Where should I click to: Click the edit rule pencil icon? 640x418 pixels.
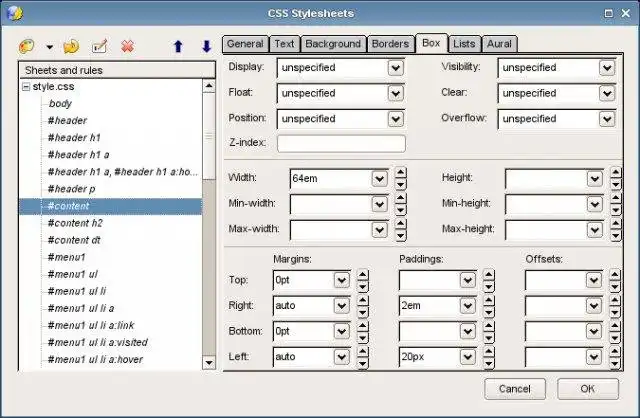point(99,46)
